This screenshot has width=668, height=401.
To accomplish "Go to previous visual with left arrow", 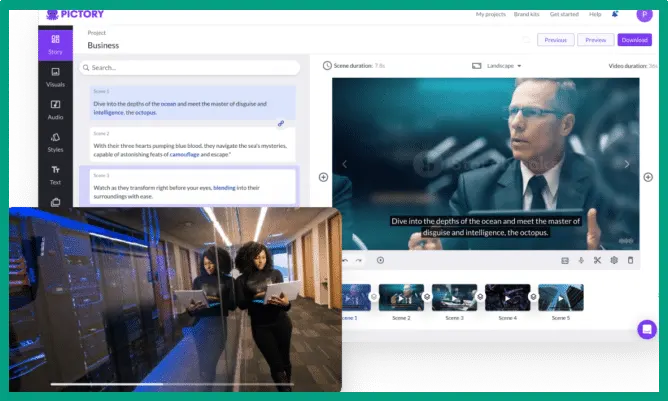I will [345, 164].
